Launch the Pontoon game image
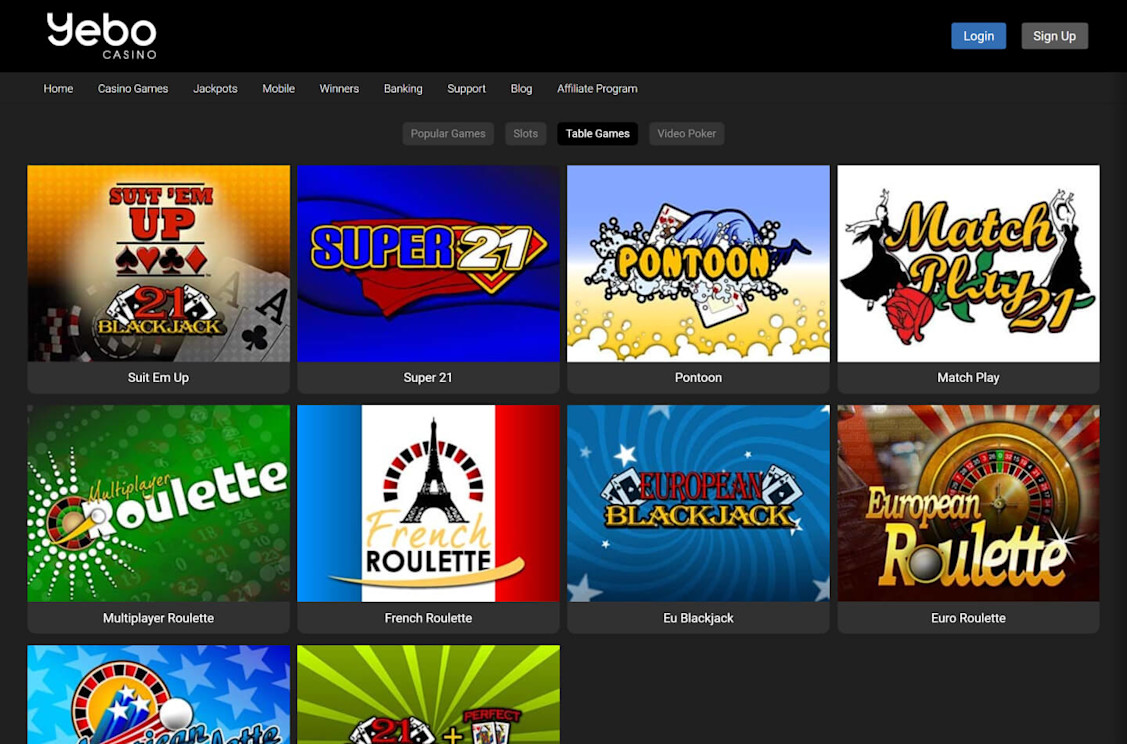The height and width of the screenshot is (744, 1127). coord(698,263)
